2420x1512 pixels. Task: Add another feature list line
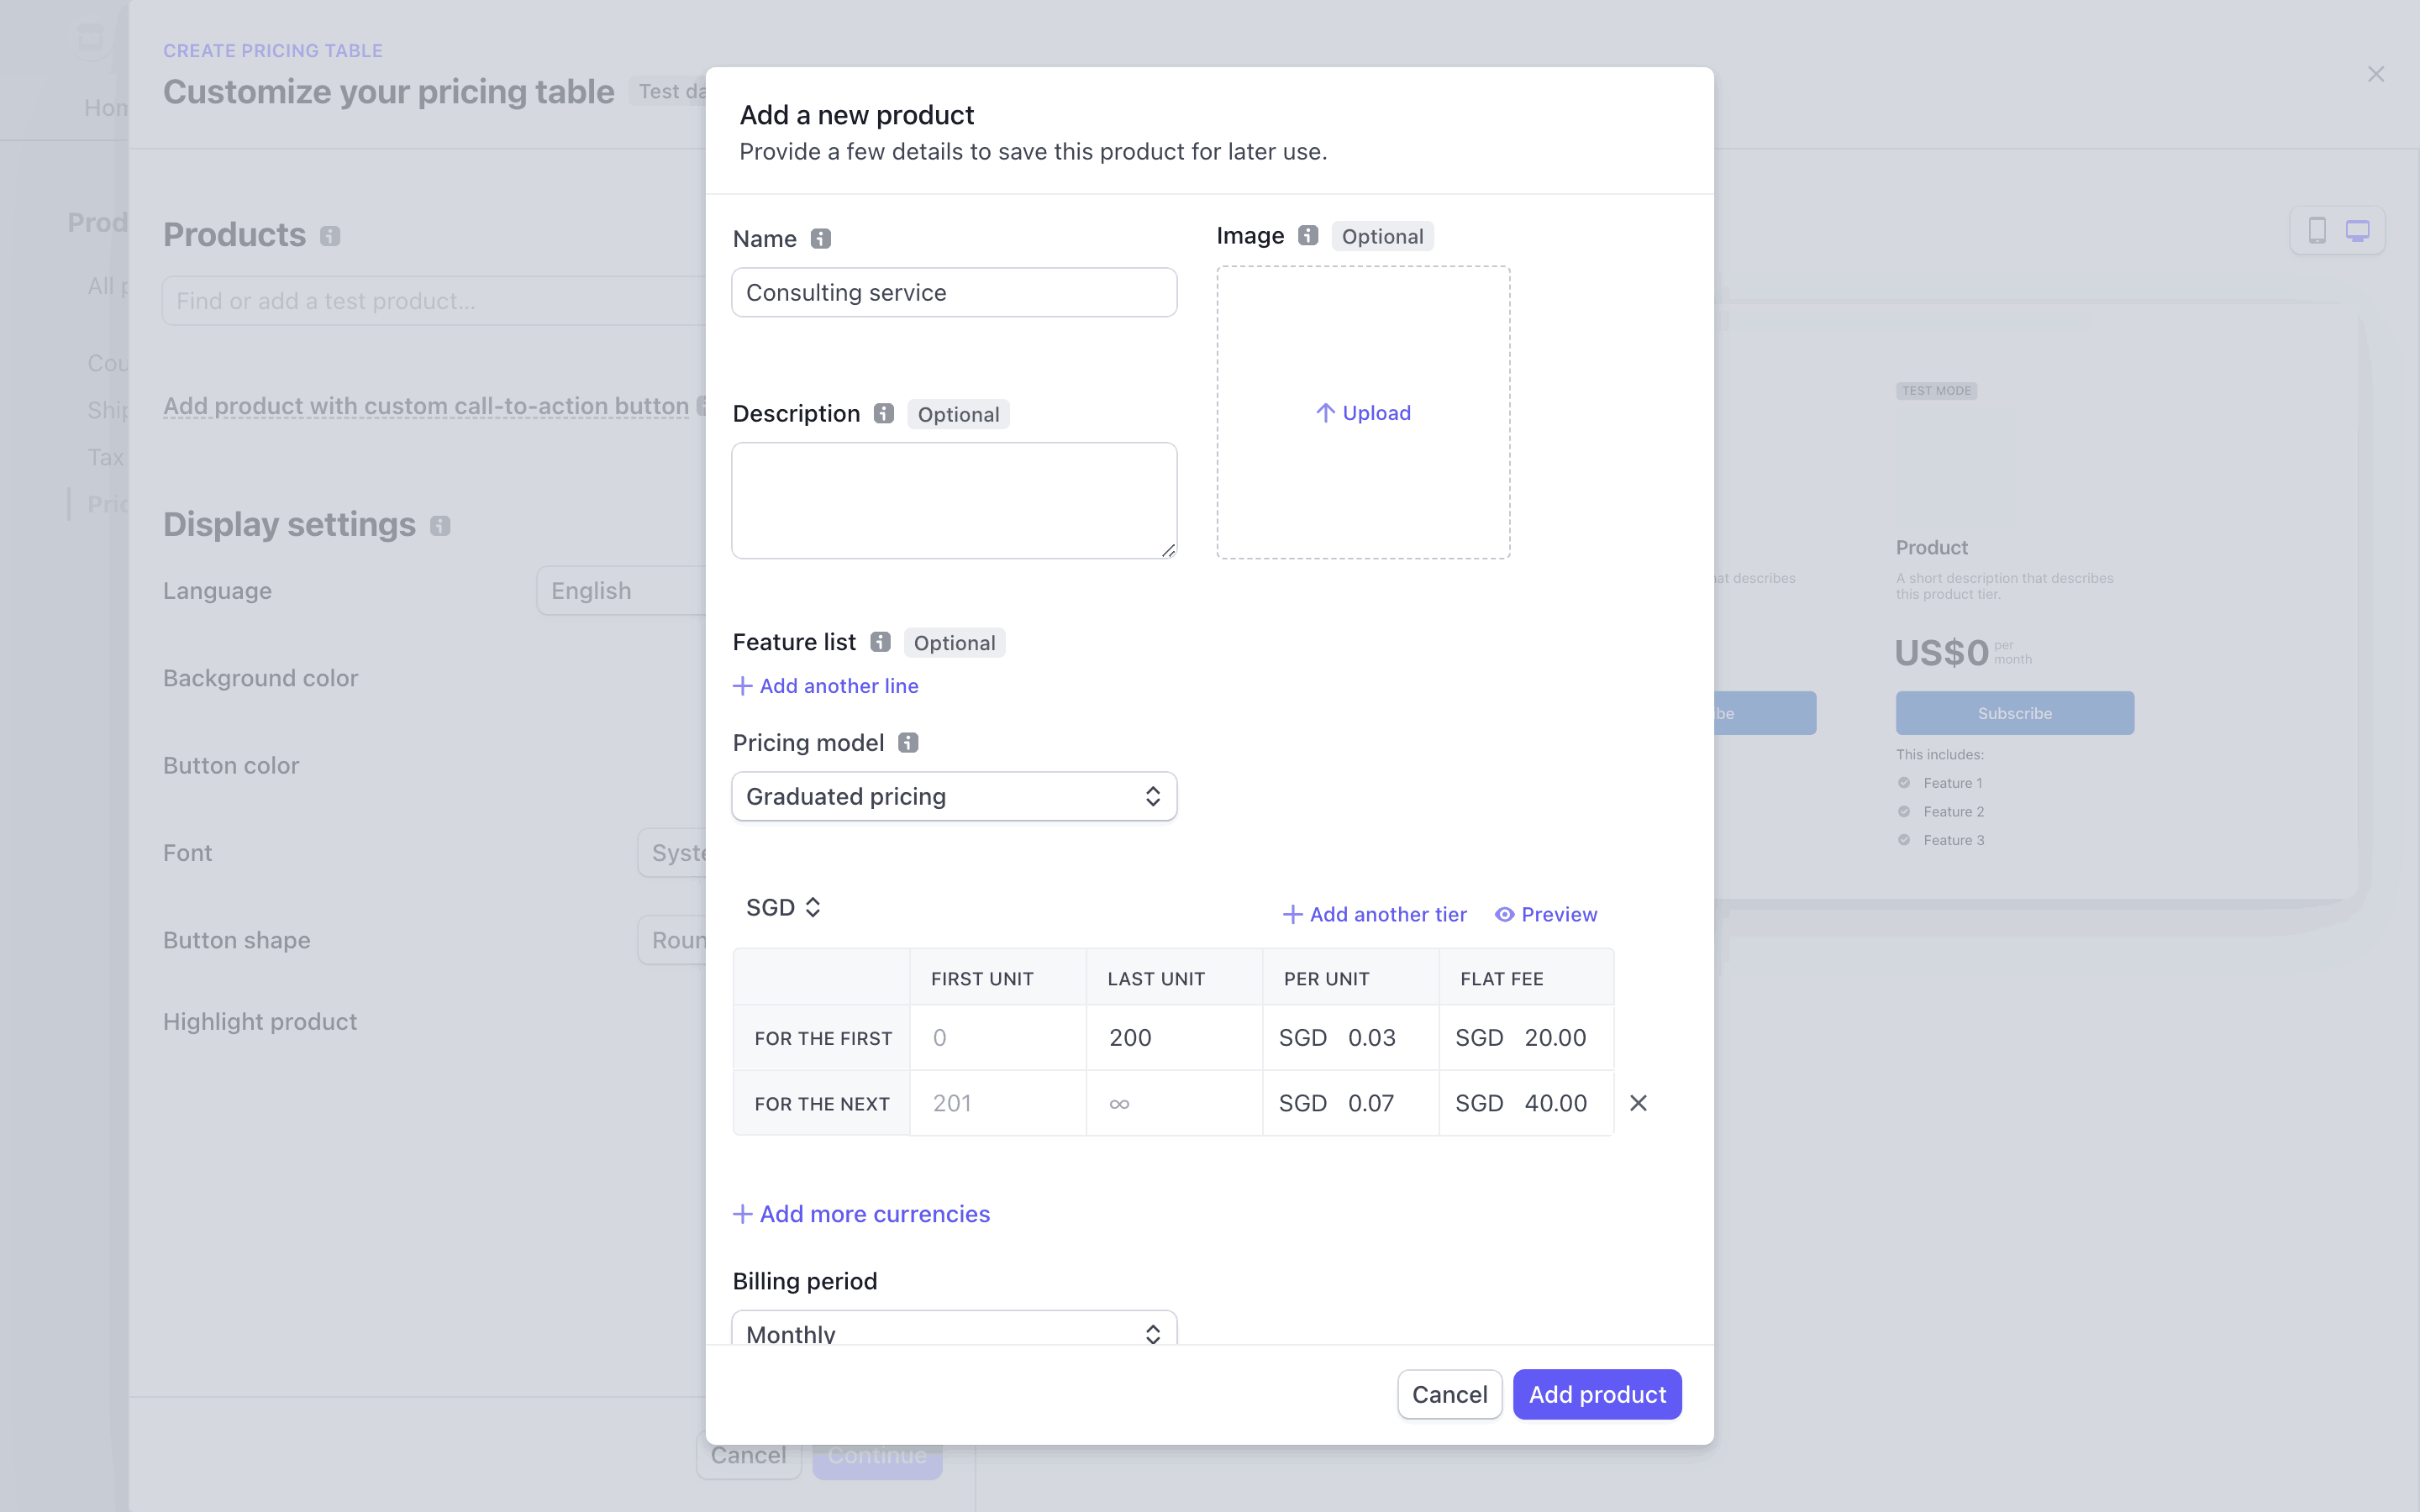click(x=824, y=686)
